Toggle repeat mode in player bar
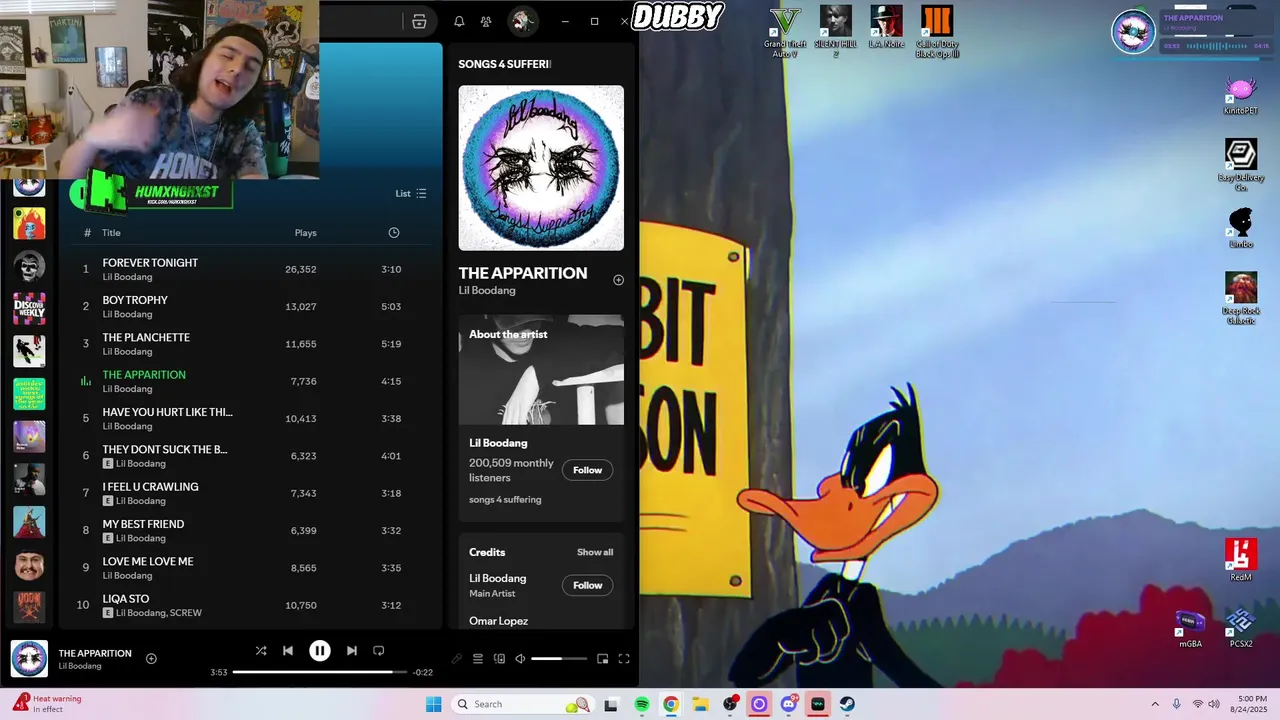Viewport: 1280px width, 720px height. [x=379, y=651]
